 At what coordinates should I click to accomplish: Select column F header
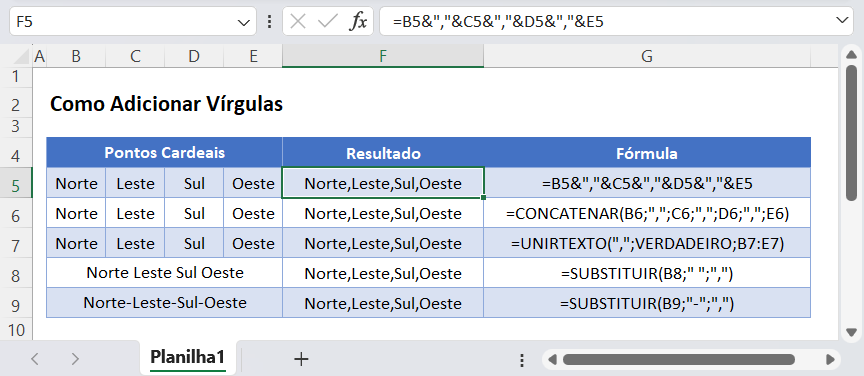tap(383, 56)
